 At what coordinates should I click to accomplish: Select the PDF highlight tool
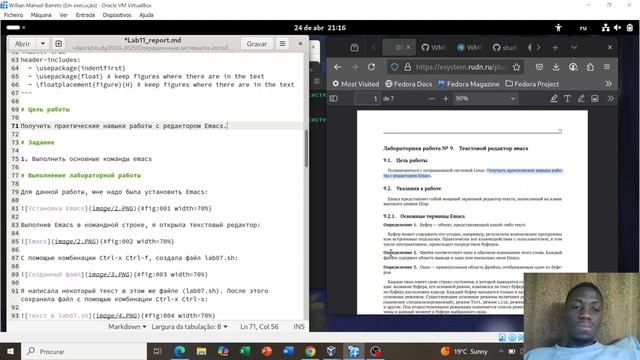553,99
